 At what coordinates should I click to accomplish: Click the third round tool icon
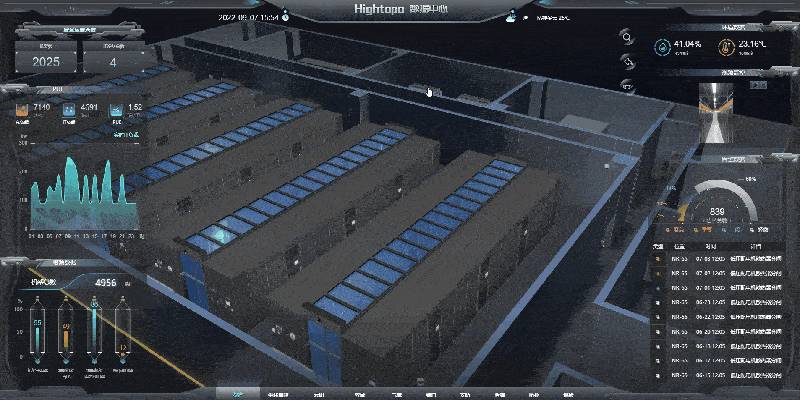tap(627, 85)
